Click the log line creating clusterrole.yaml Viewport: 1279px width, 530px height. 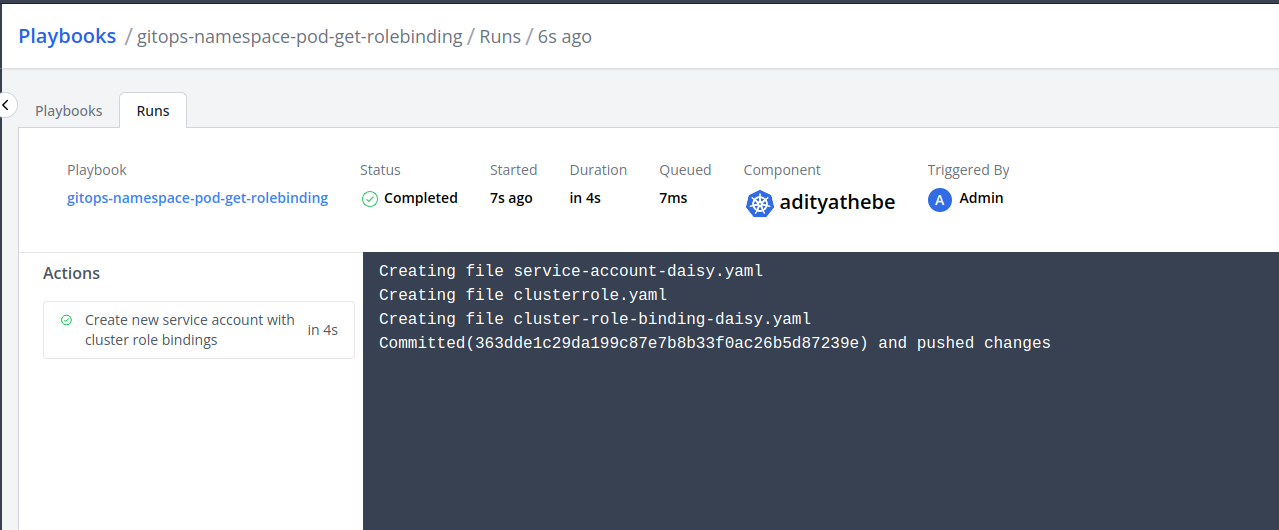click(522, 295)
